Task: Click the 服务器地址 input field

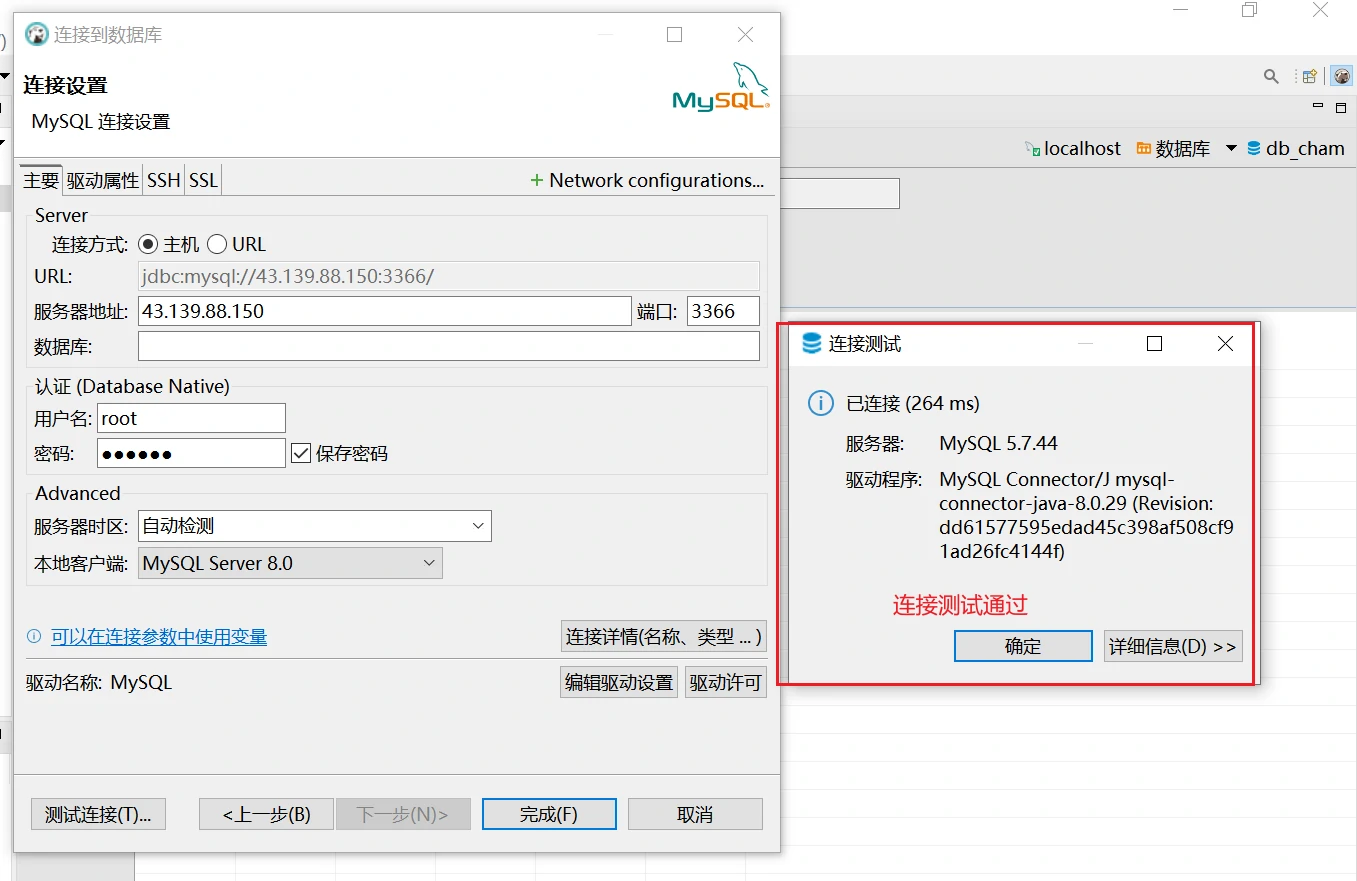Action: pos(385,311)
